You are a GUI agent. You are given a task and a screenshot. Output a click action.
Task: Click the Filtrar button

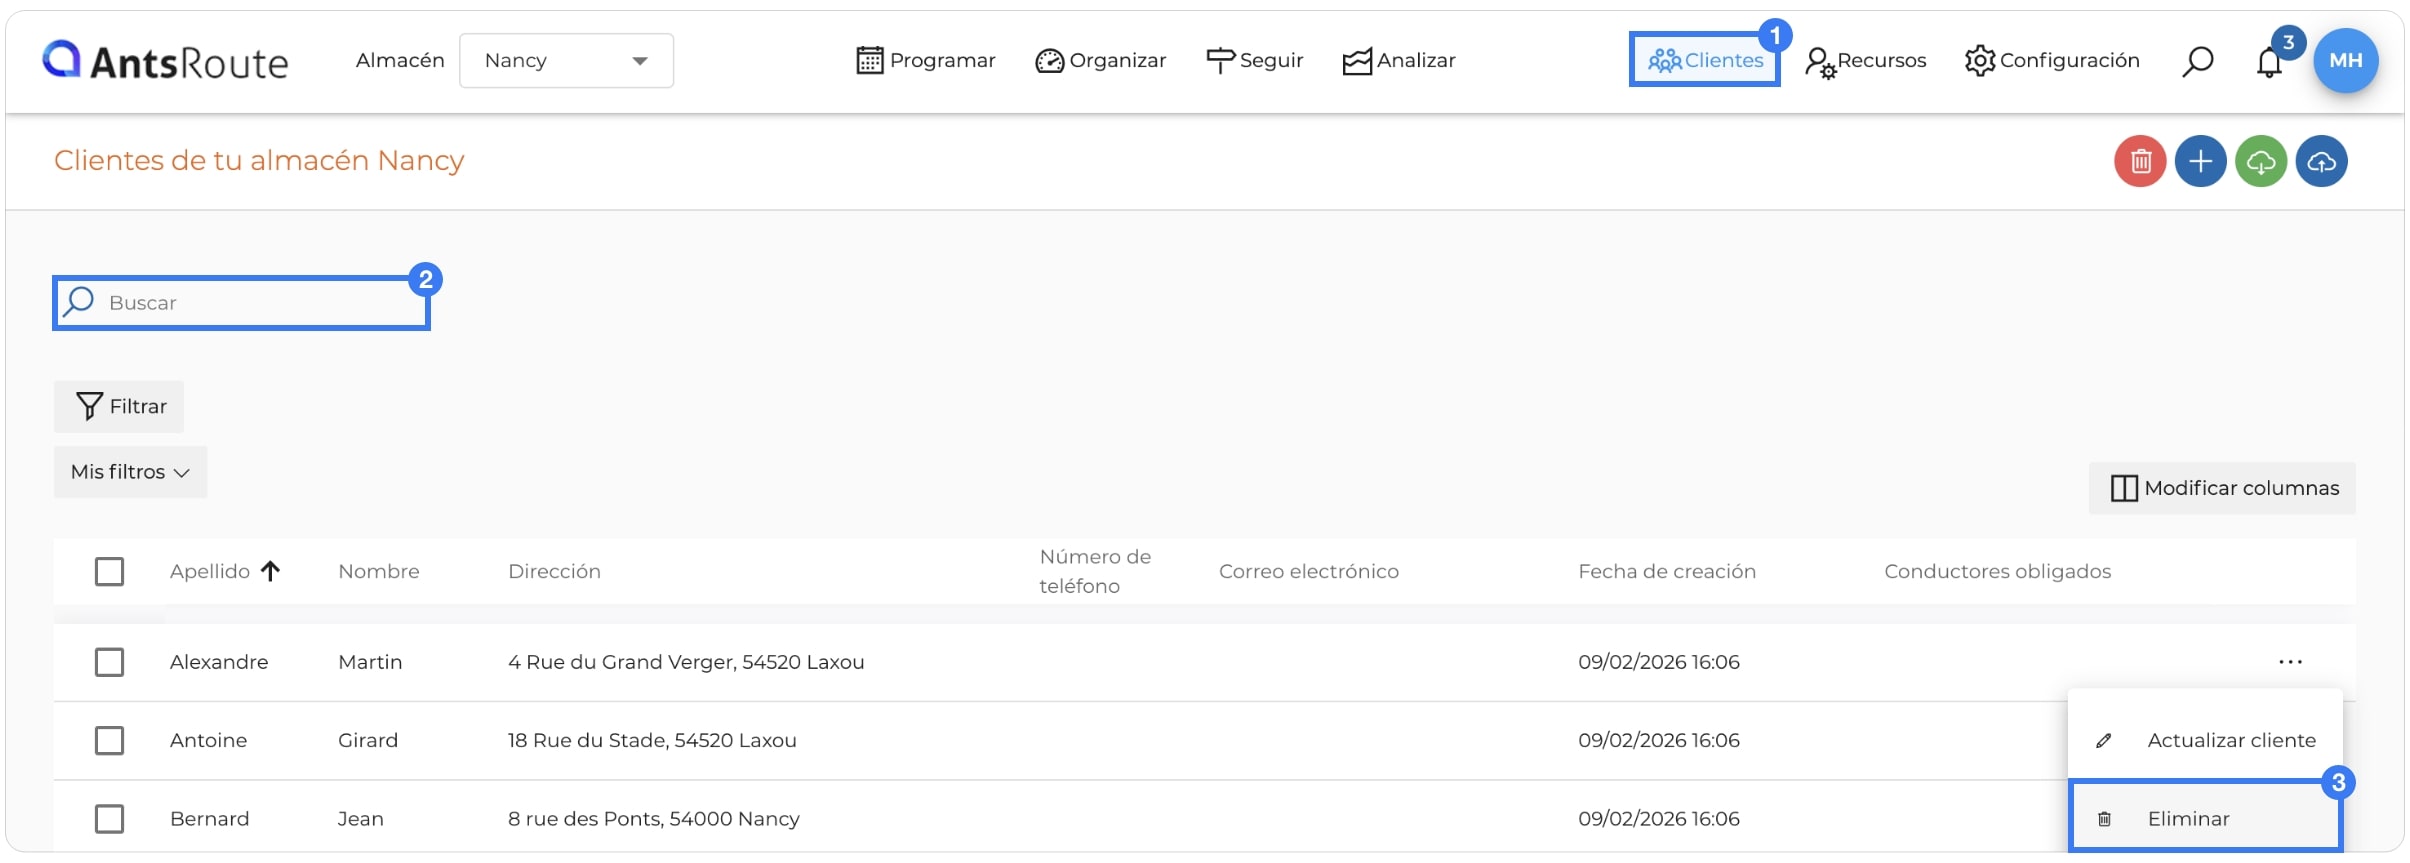pyautogui.click(x=119, y=406)
